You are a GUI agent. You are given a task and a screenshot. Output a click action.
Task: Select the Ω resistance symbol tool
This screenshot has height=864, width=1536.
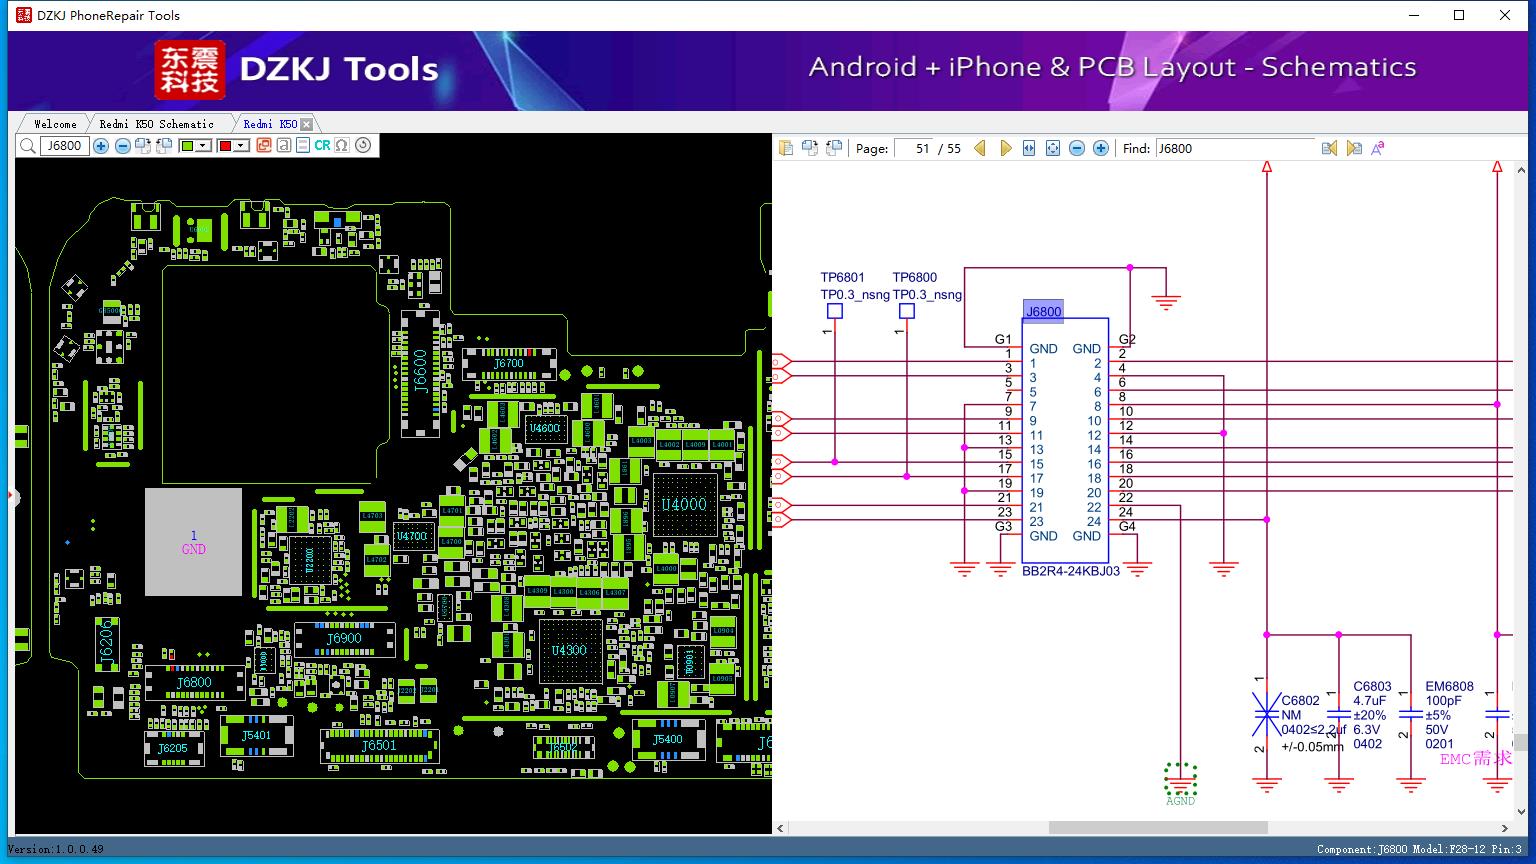(x=340, y=146)
